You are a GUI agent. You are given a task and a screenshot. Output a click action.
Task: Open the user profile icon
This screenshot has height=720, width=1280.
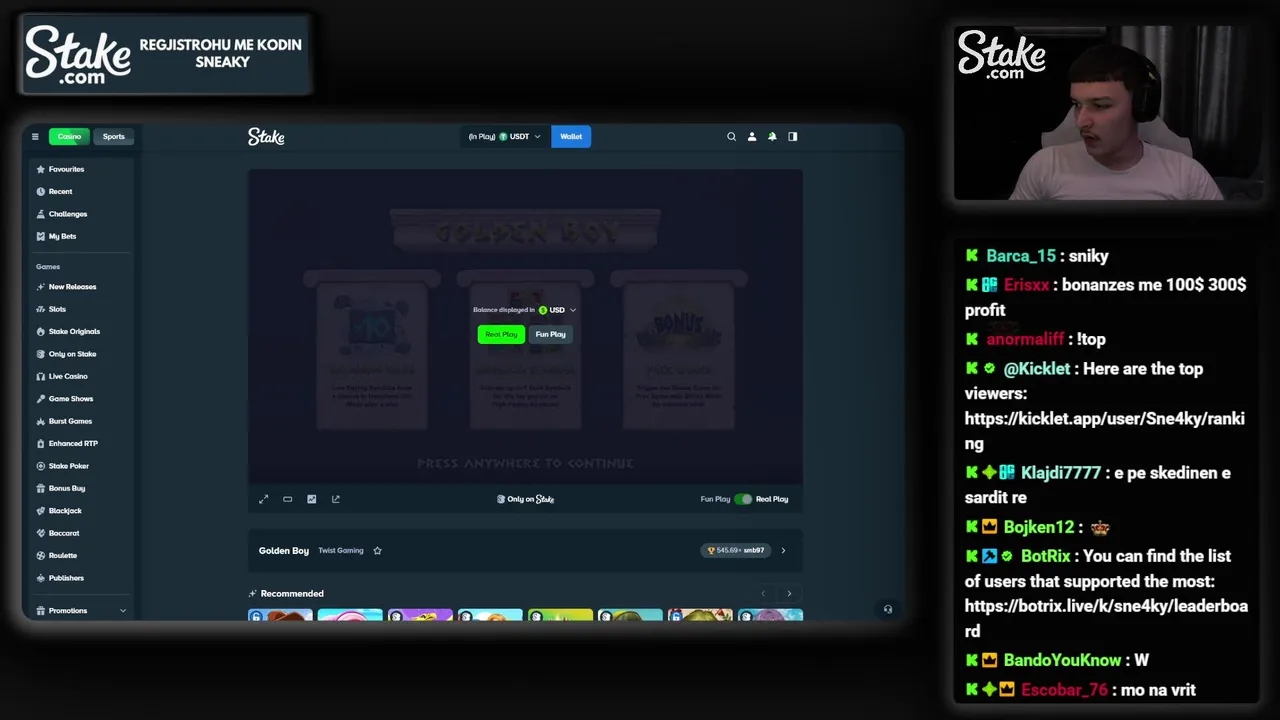[752, 137]
